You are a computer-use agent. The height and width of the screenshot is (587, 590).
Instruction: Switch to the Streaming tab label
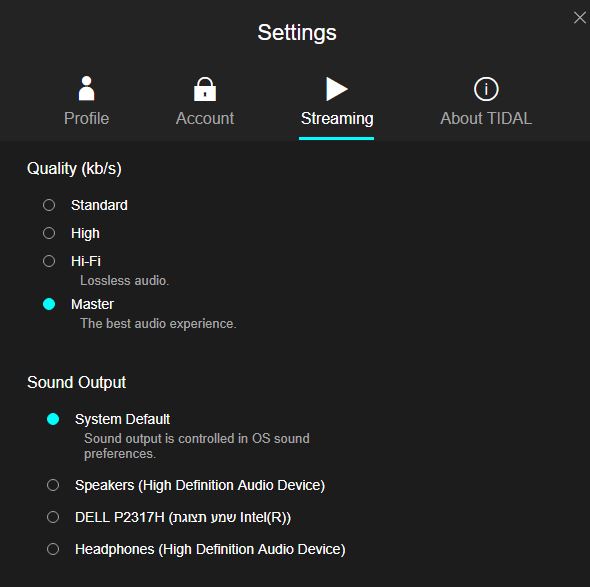point(337,119)
